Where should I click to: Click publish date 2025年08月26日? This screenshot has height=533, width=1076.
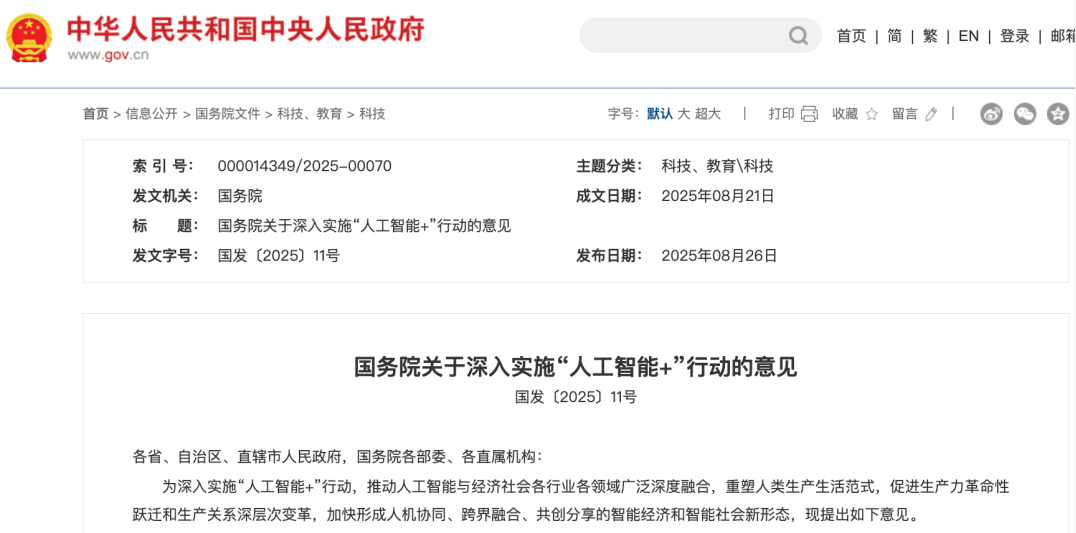[x=719, y=256]
